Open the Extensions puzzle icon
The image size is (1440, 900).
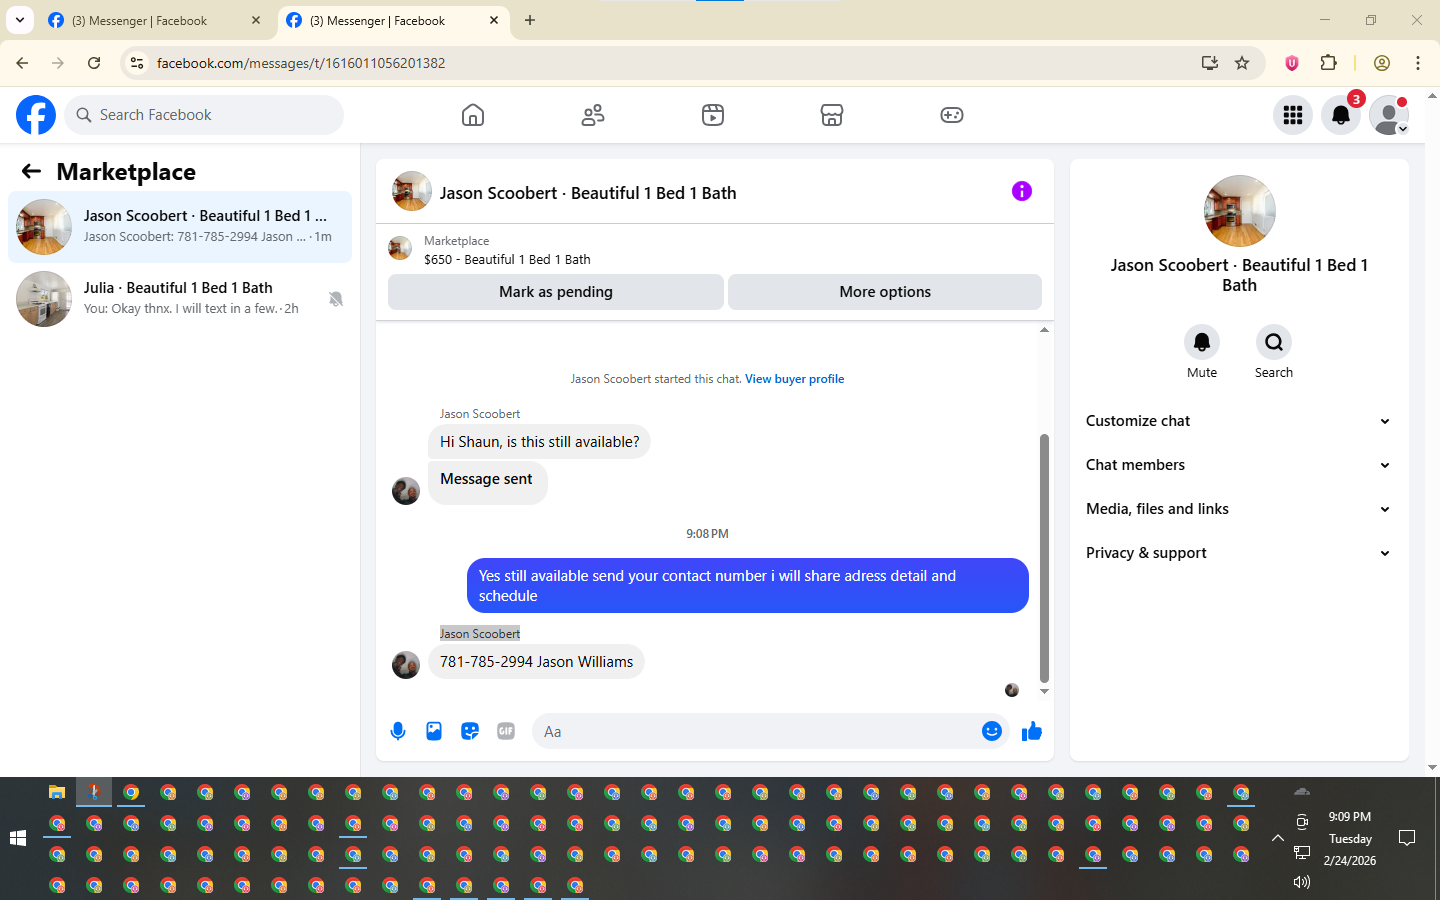tap(1328, 63)
